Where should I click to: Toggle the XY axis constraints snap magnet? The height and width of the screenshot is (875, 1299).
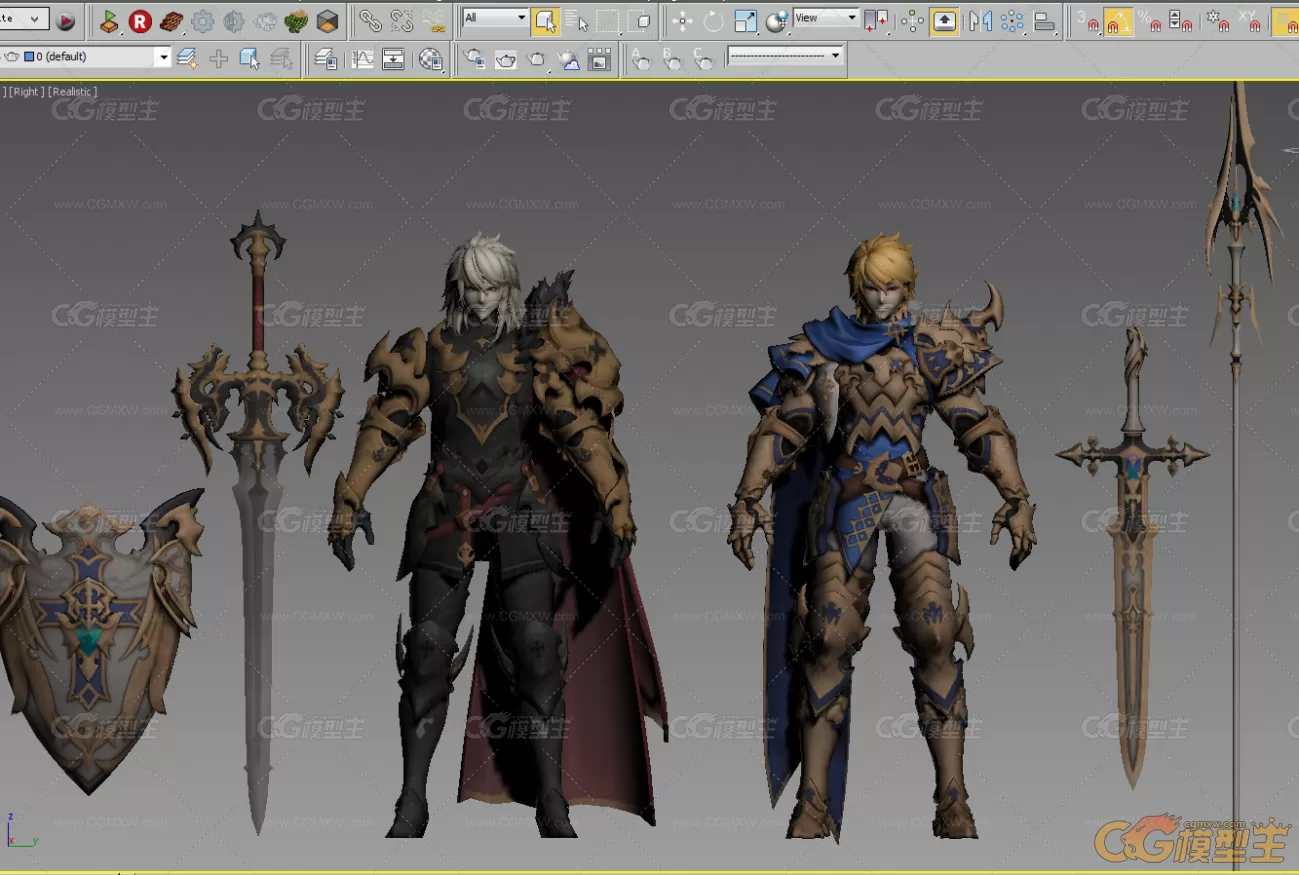(1249, 21)
